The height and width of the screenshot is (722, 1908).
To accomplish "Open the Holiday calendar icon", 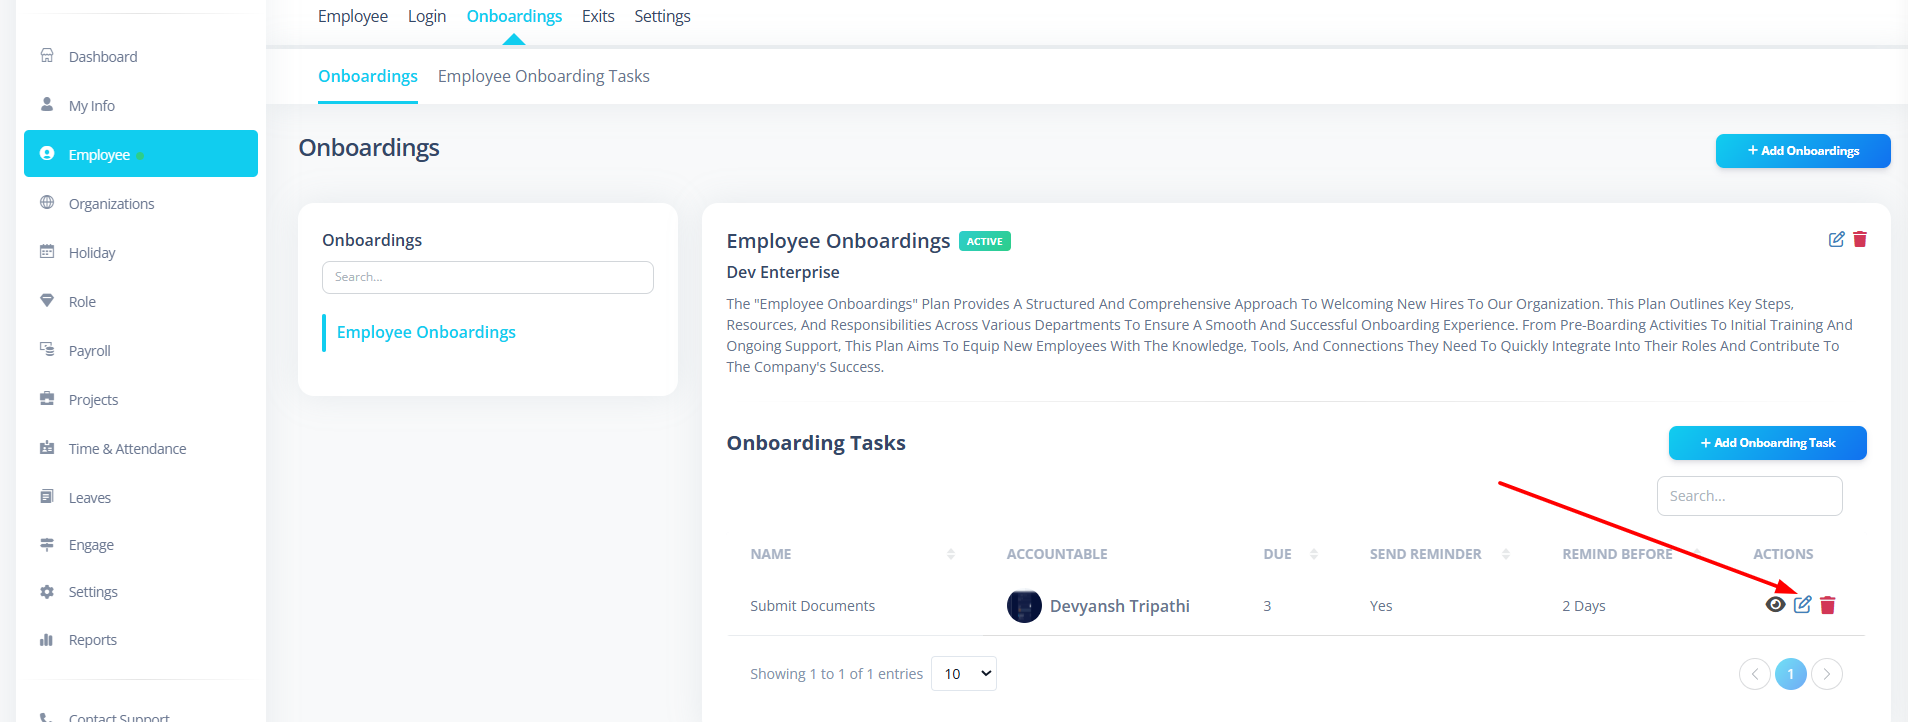I will (47, 251).
